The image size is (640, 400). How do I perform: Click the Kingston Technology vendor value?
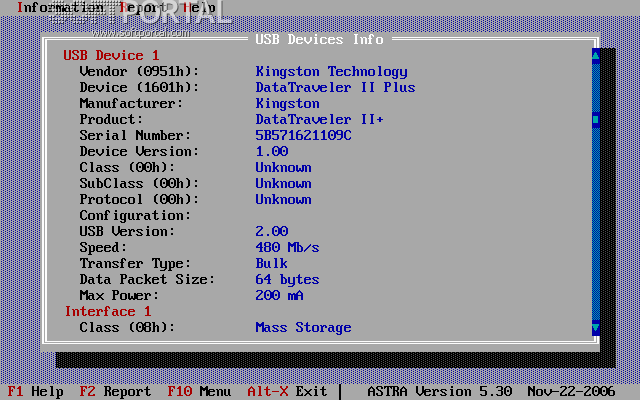(331, 72)
